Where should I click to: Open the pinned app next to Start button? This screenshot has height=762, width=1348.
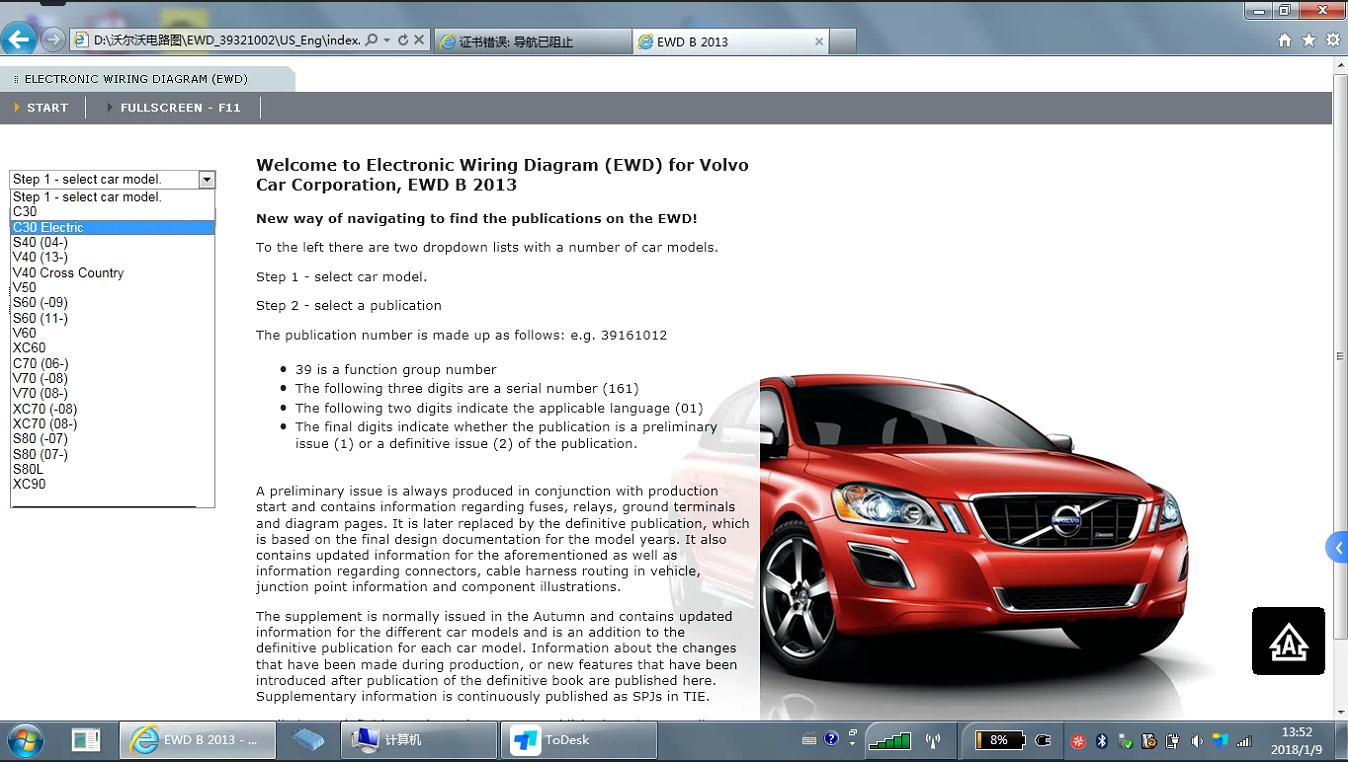click(x=86, y=740)
